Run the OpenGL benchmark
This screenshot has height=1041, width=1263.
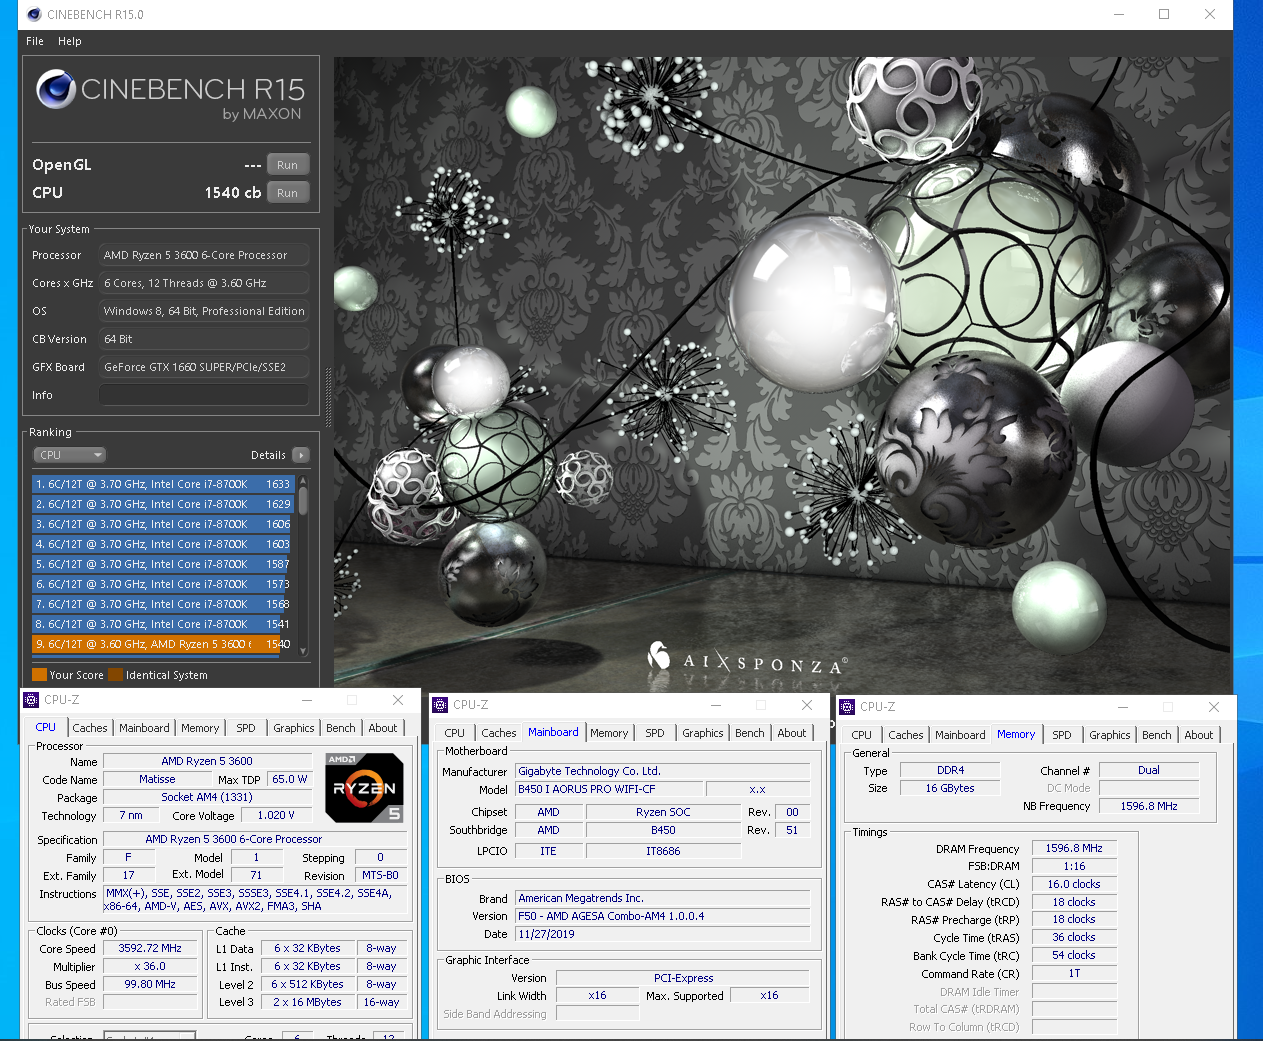coord(288,165)
